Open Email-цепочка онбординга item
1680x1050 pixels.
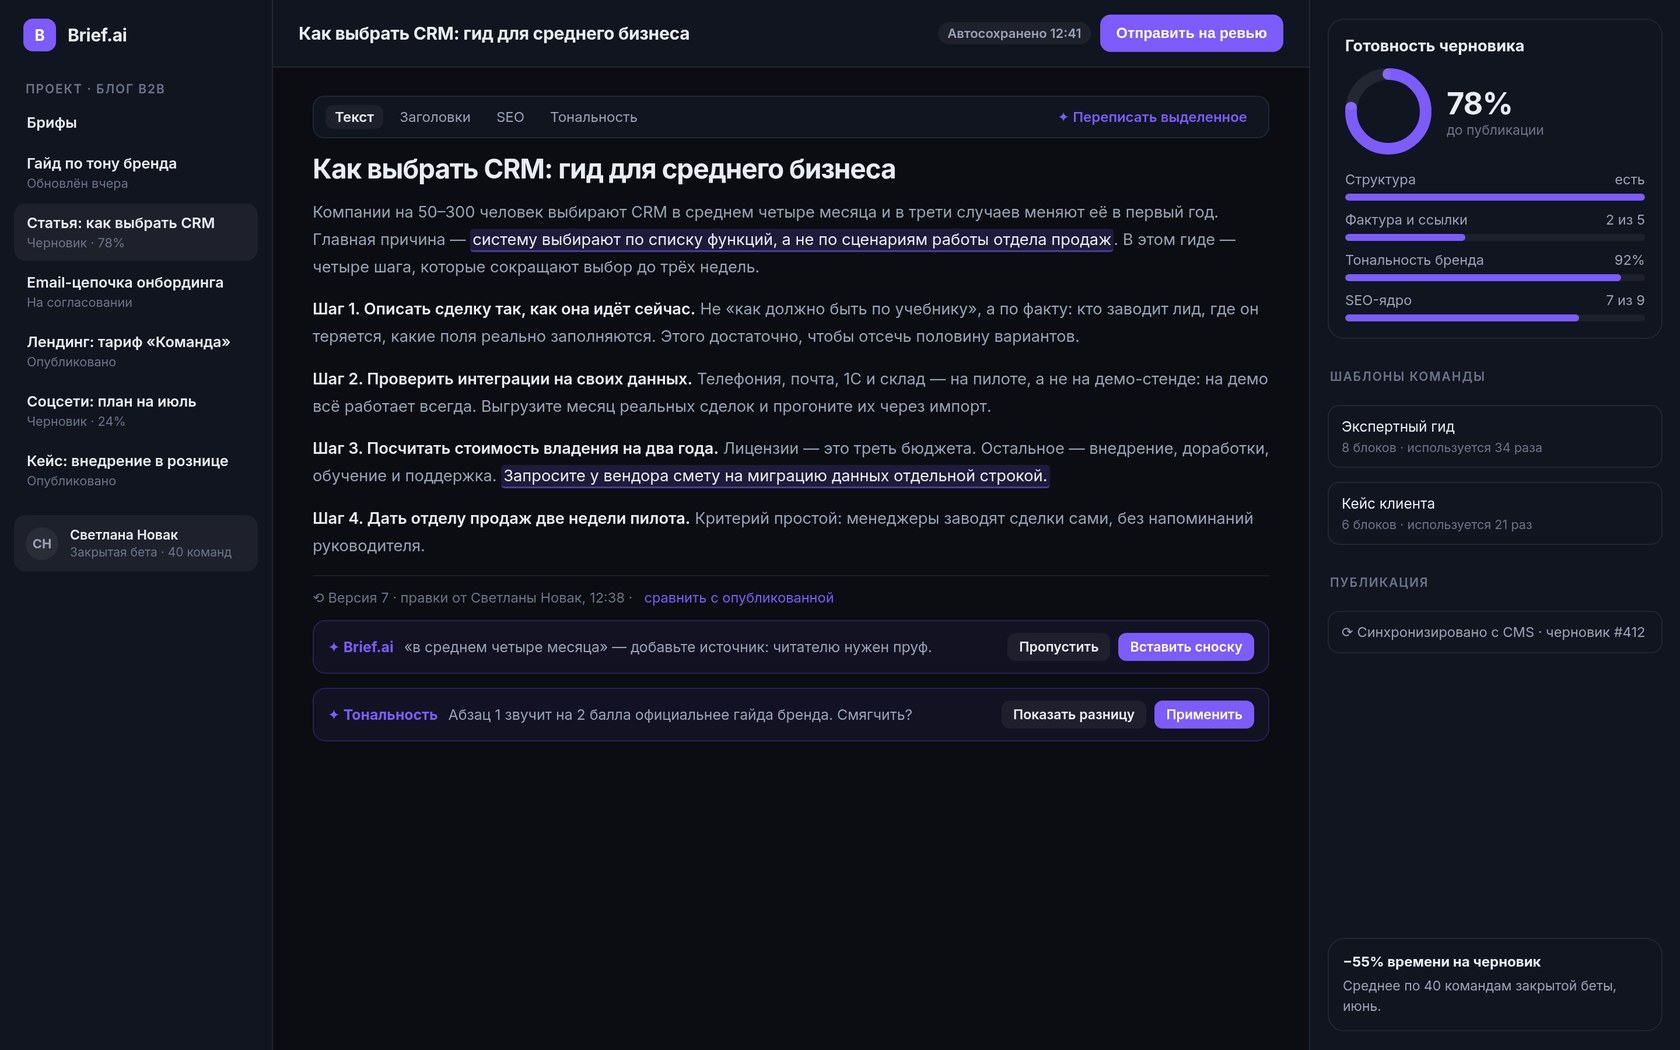click(x=136, y=291)
